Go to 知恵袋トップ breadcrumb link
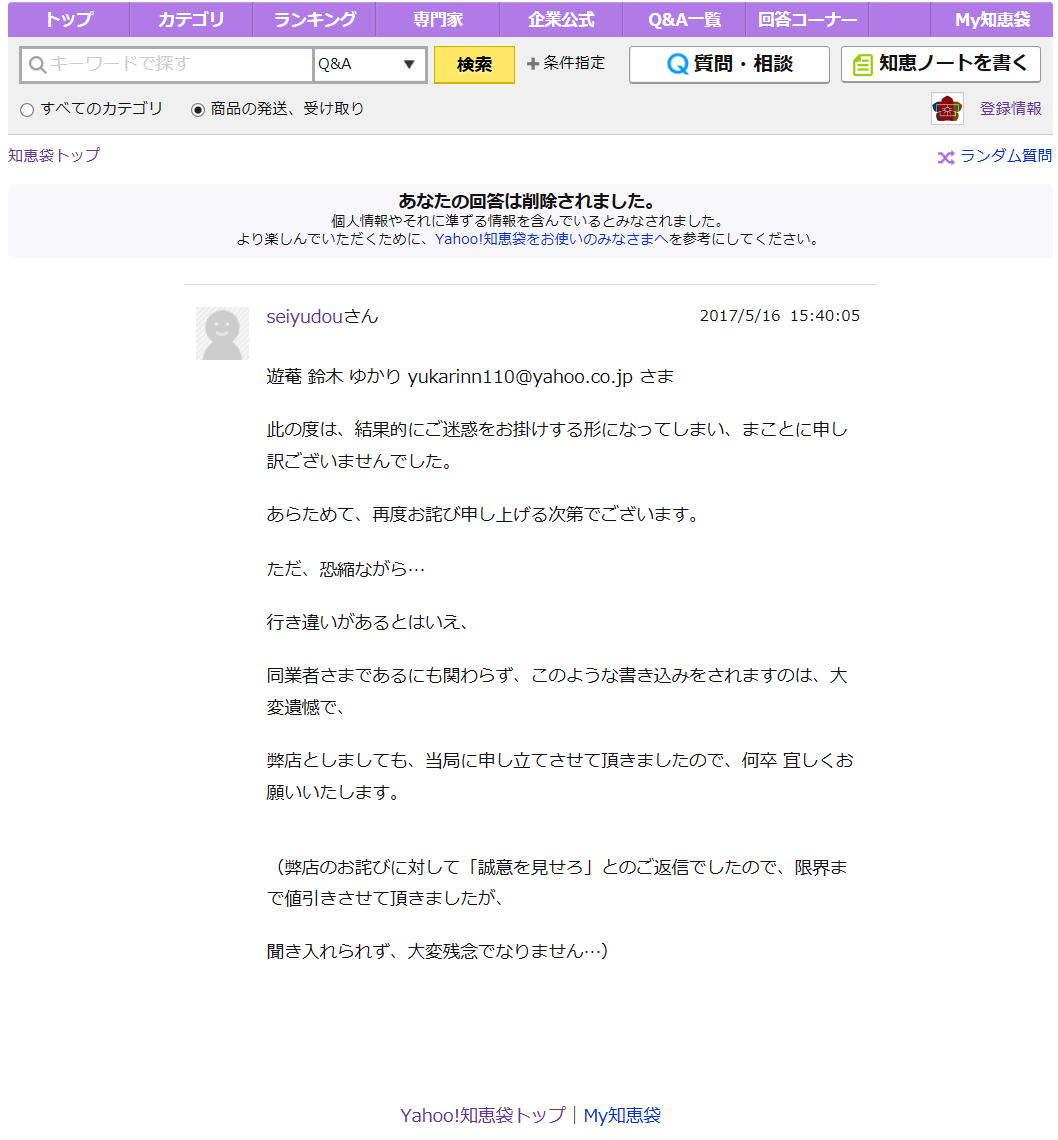Viewport: 1058px width, 1140px height. (54, 155)
